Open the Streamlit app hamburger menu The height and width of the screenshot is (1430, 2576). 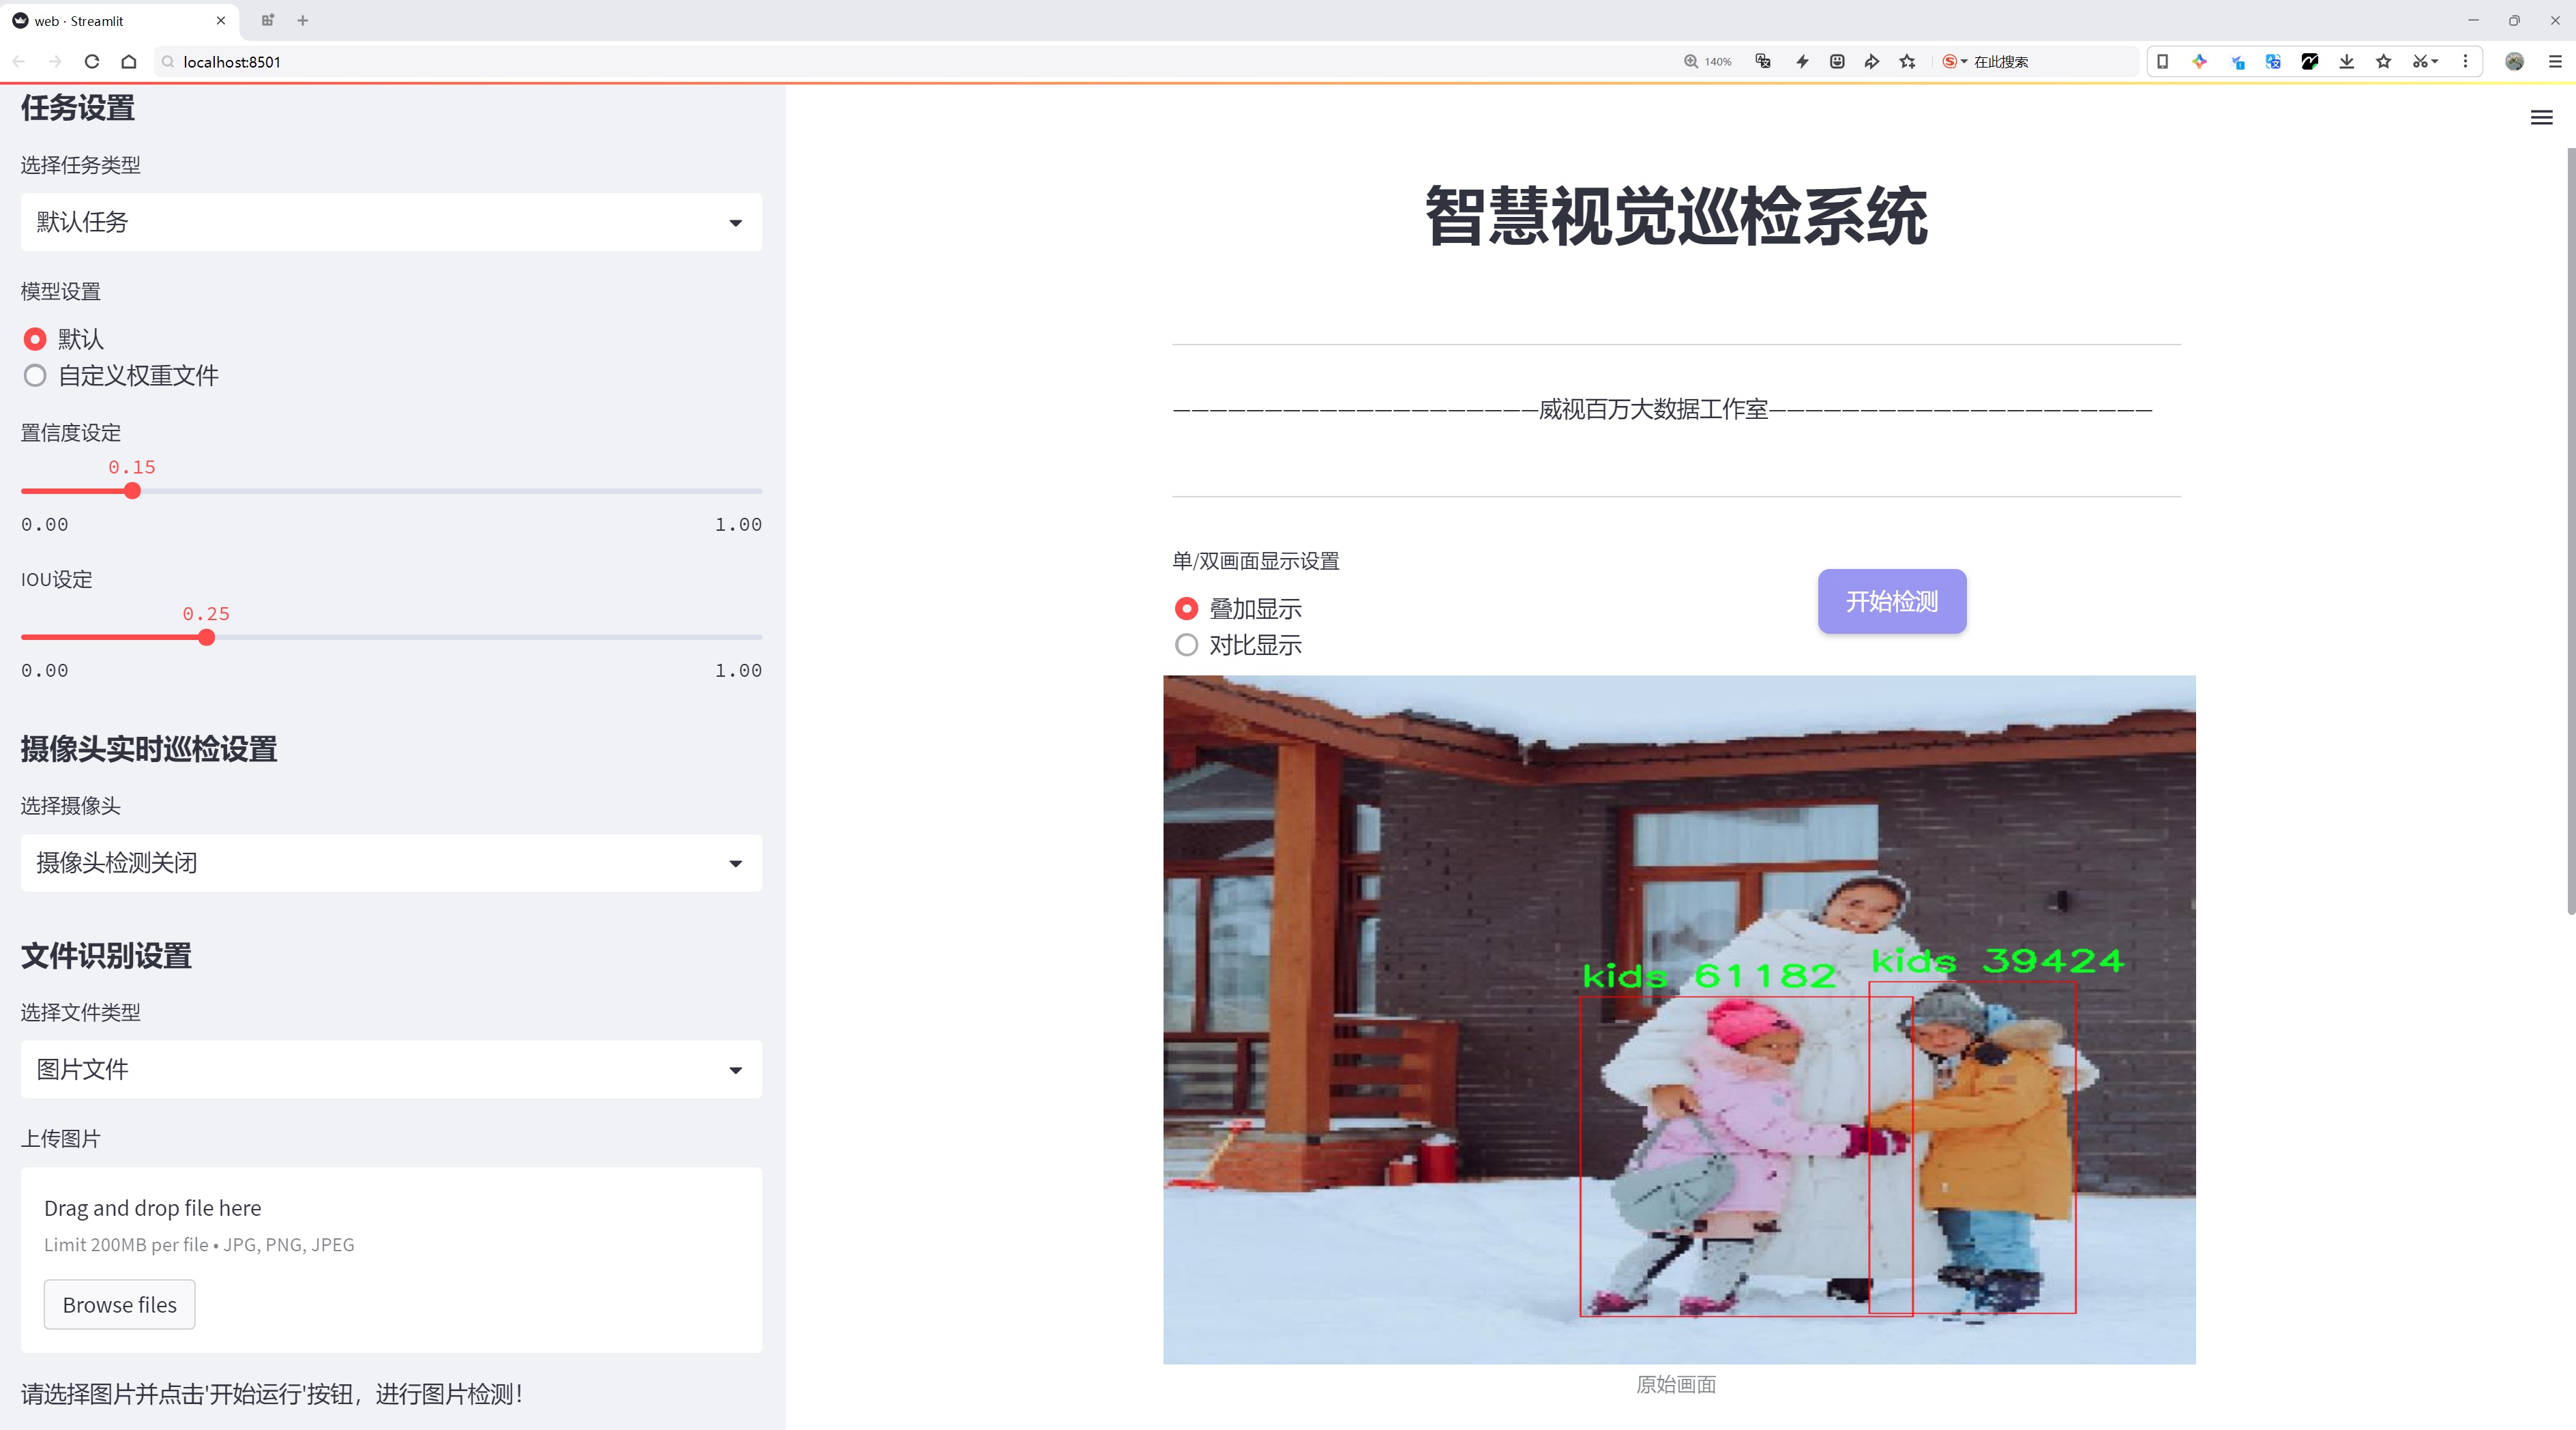point(2541,118)
